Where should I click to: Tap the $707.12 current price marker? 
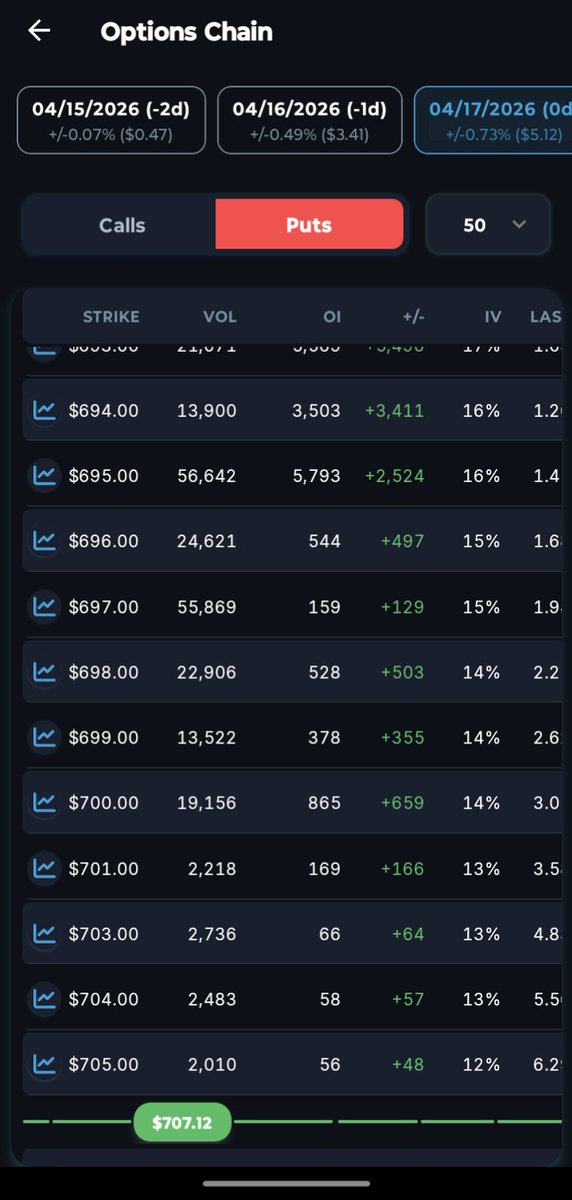(x=182, y=1123)
